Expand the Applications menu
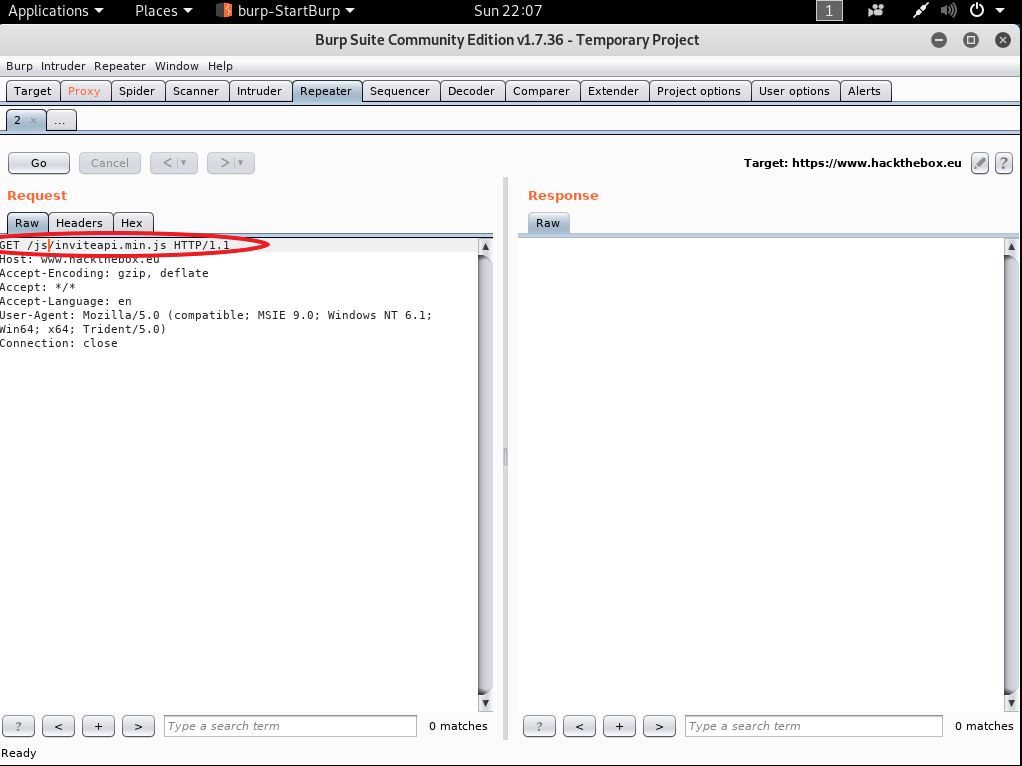 tap(55, 11)
